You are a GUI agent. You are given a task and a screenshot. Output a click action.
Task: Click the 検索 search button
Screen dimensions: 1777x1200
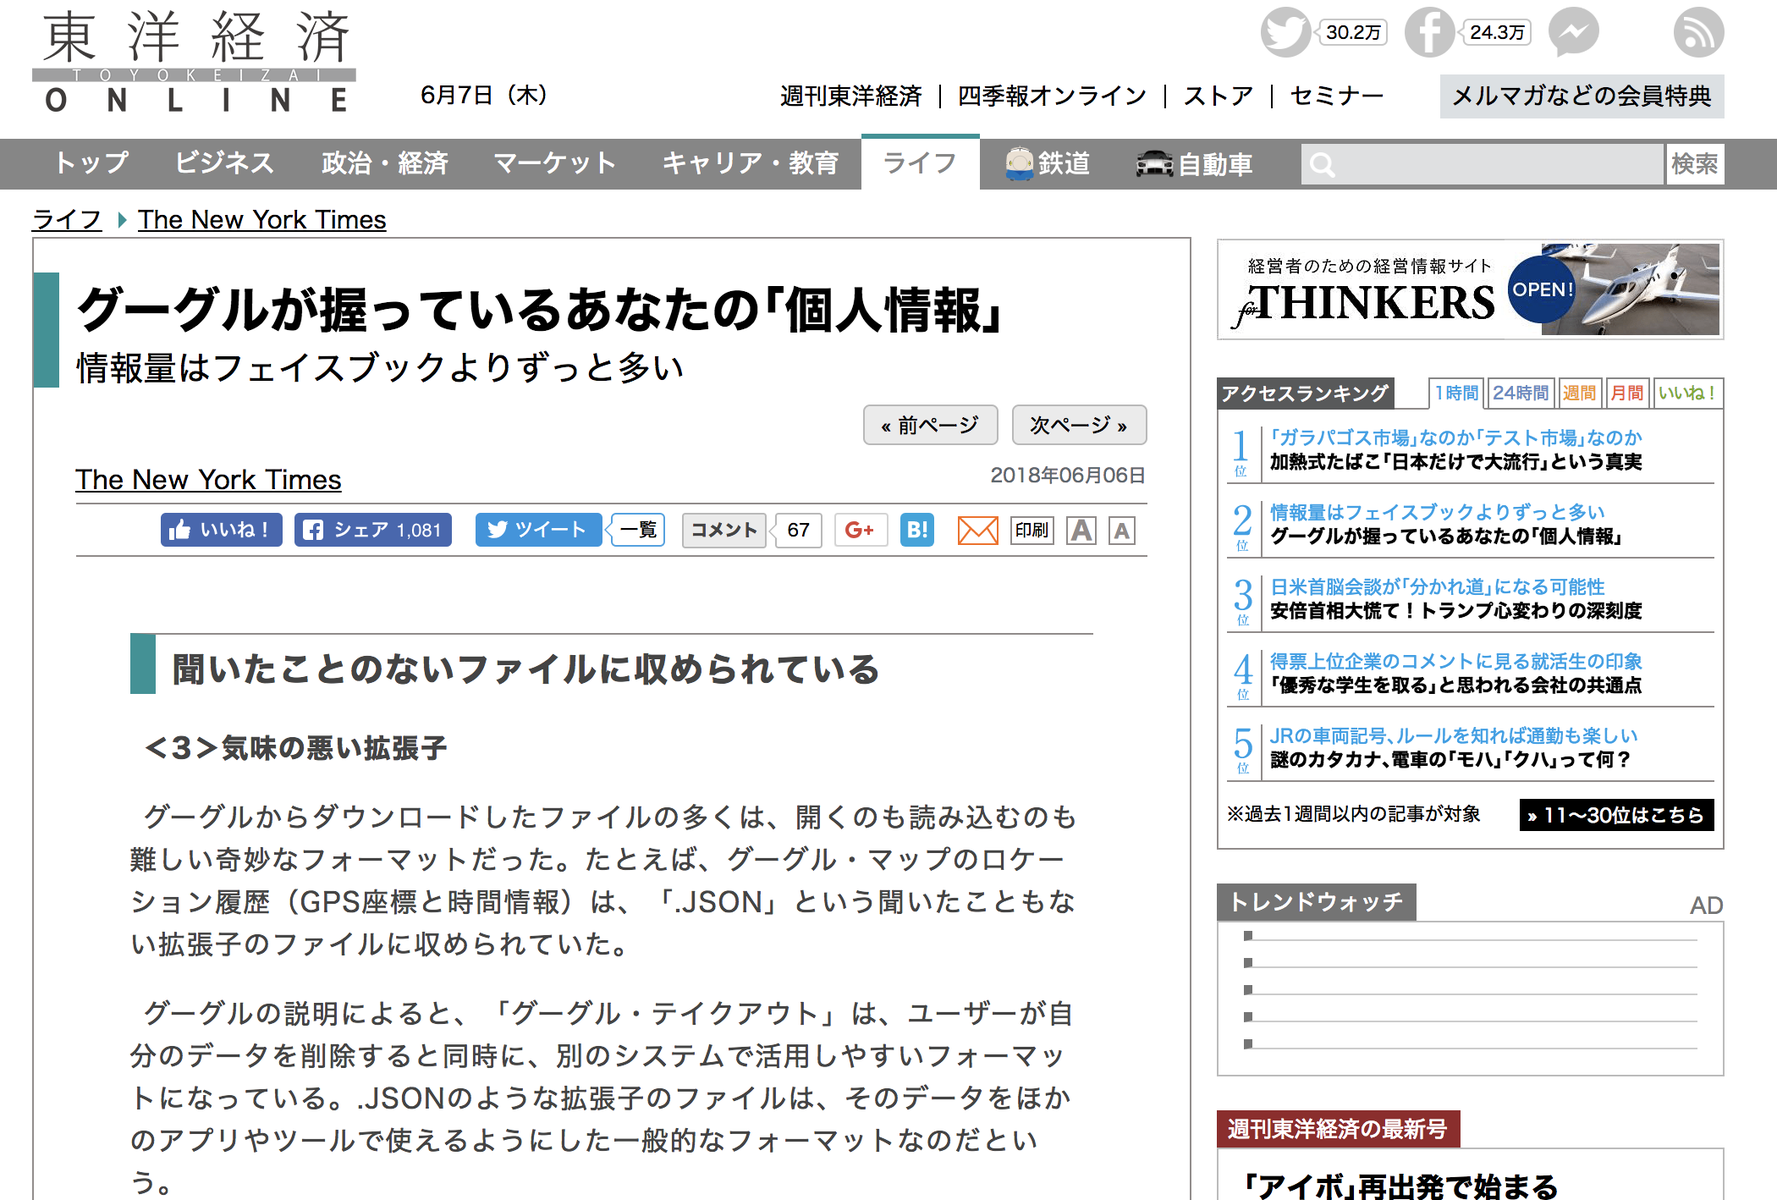(1695, 164)
